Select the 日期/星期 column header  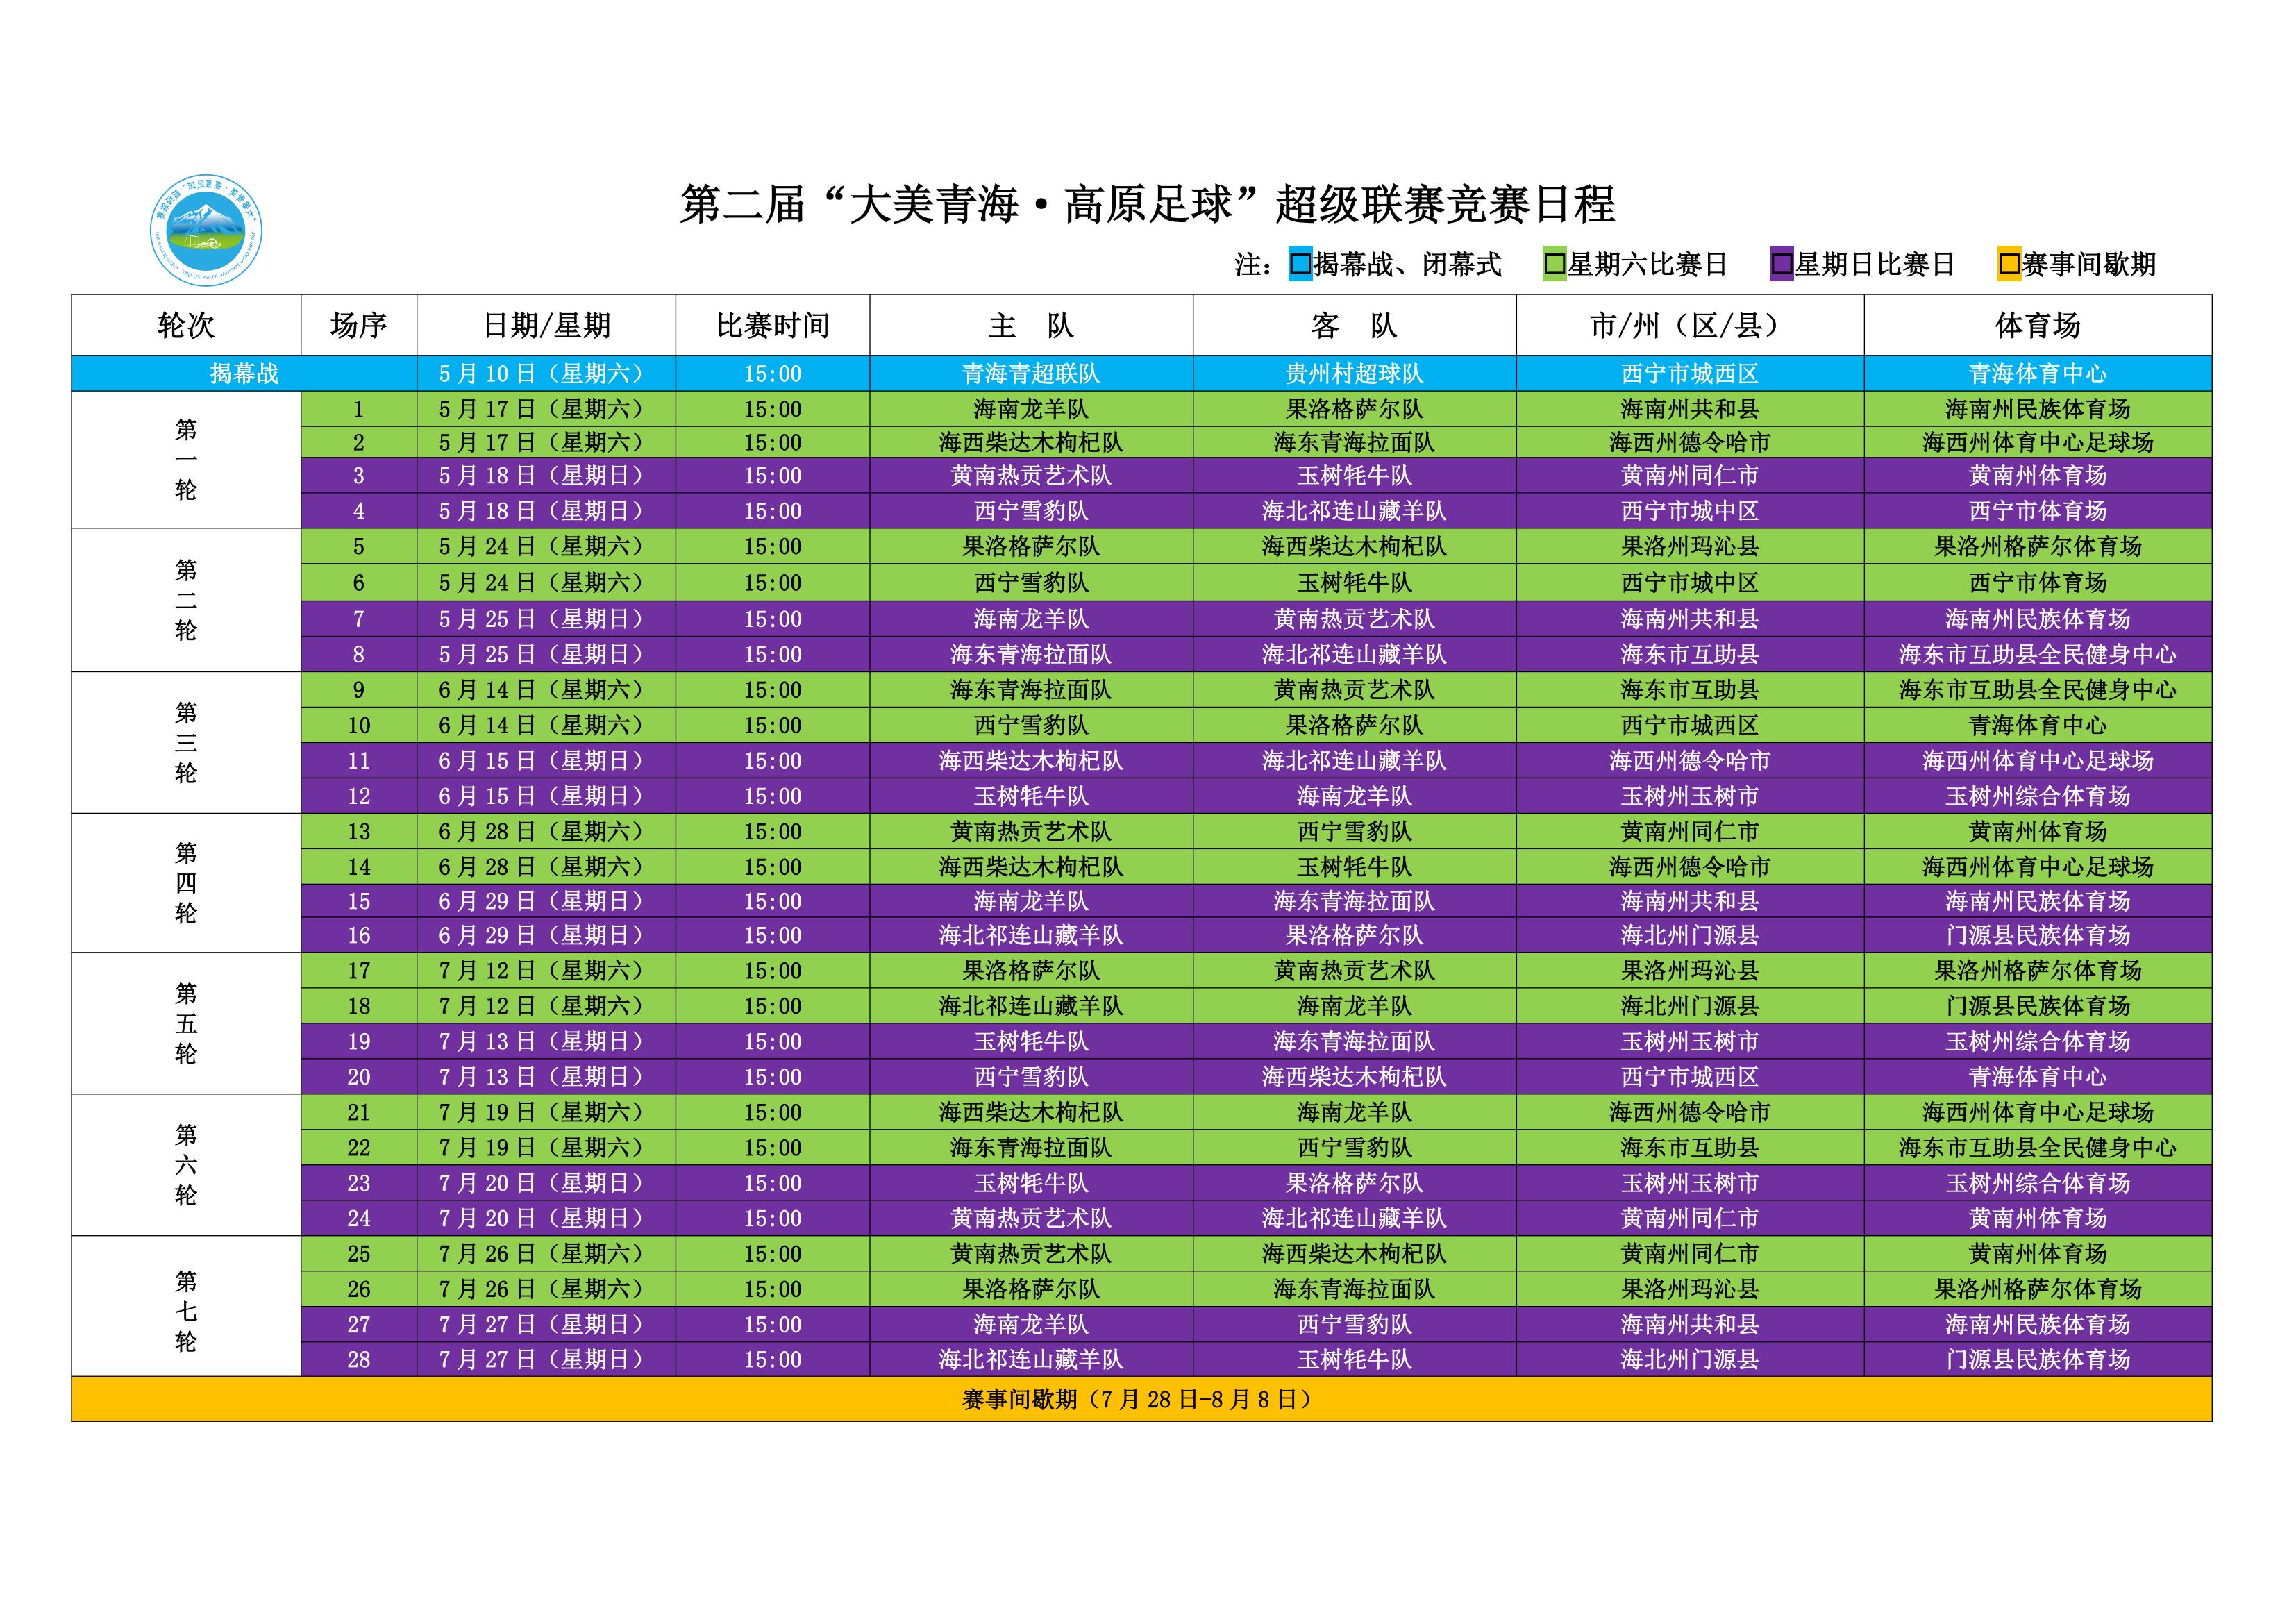point(546,325)
